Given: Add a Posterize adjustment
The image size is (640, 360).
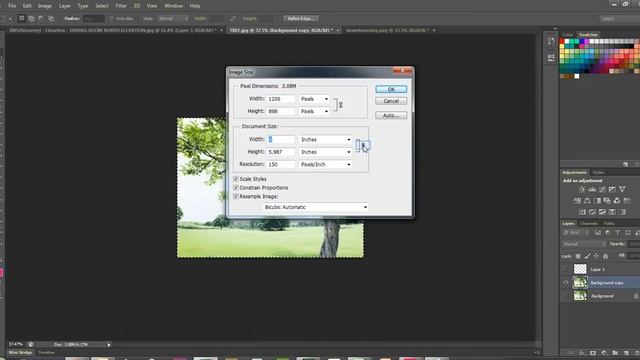Looking at the screenshot, I should point(592,212).
